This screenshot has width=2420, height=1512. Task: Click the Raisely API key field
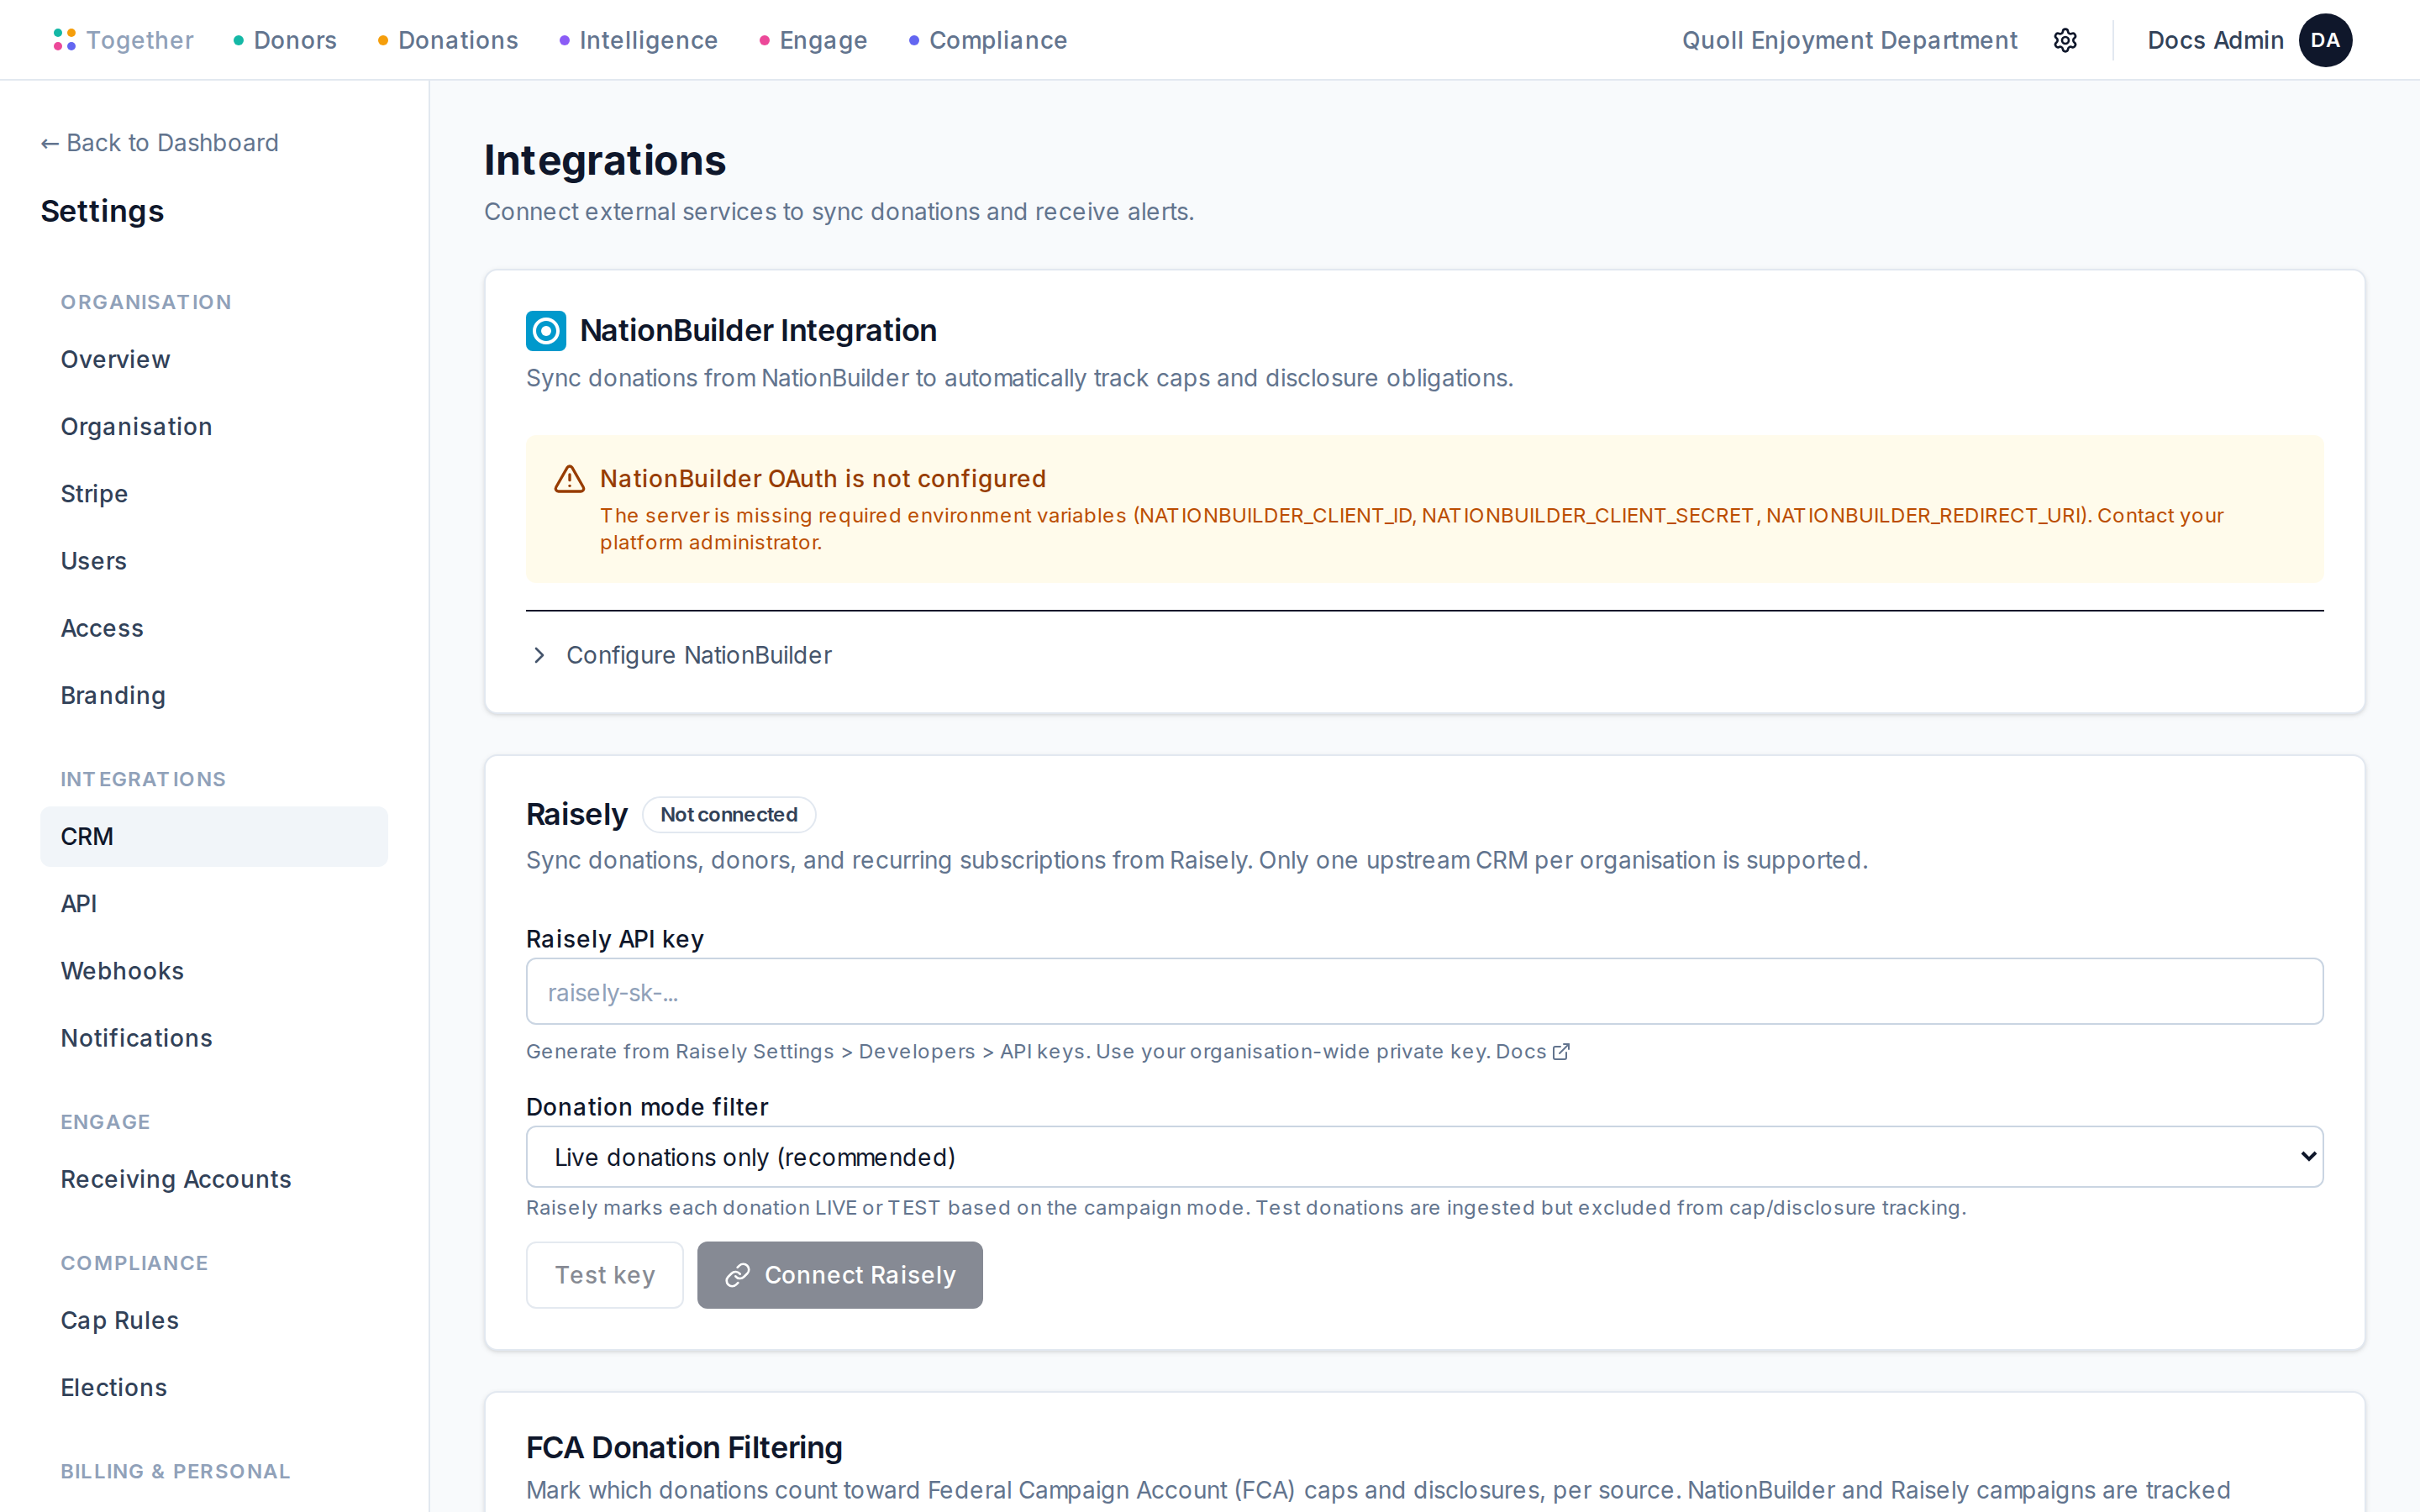[1424, 991]
